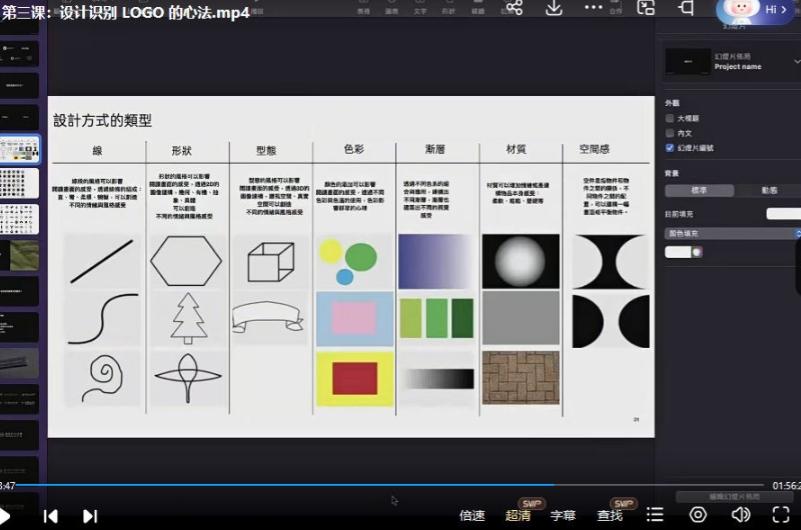Open the 顏色填充 fill type dropdown

(x=732, y=233)
